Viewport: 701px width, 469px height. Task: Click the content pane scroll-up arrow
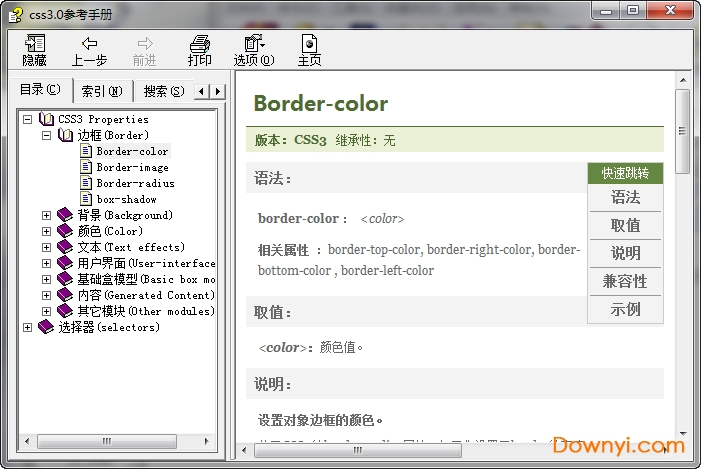coord(683,80)
